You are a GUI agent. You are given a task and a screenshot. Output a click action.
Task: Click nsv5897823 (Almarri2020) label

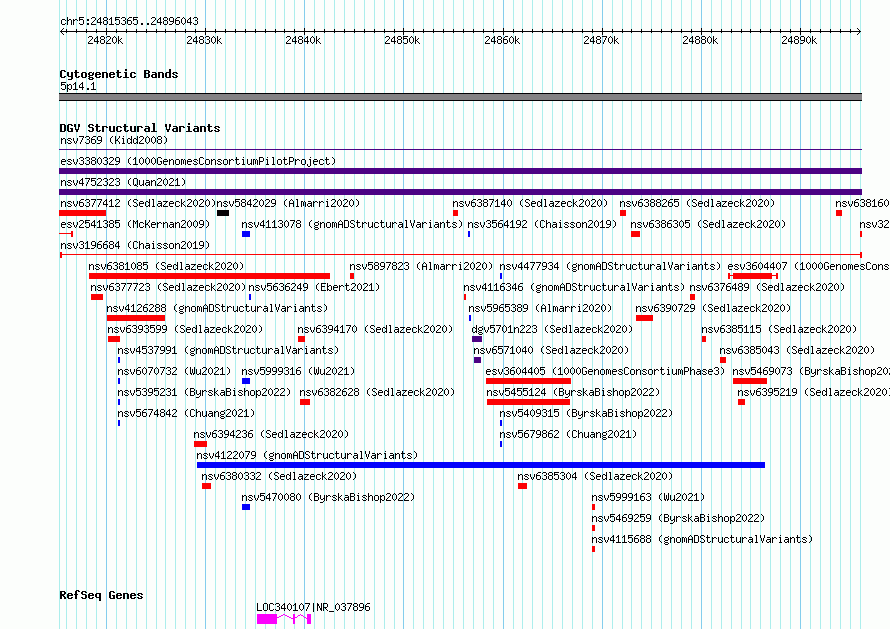coord(421,266)
